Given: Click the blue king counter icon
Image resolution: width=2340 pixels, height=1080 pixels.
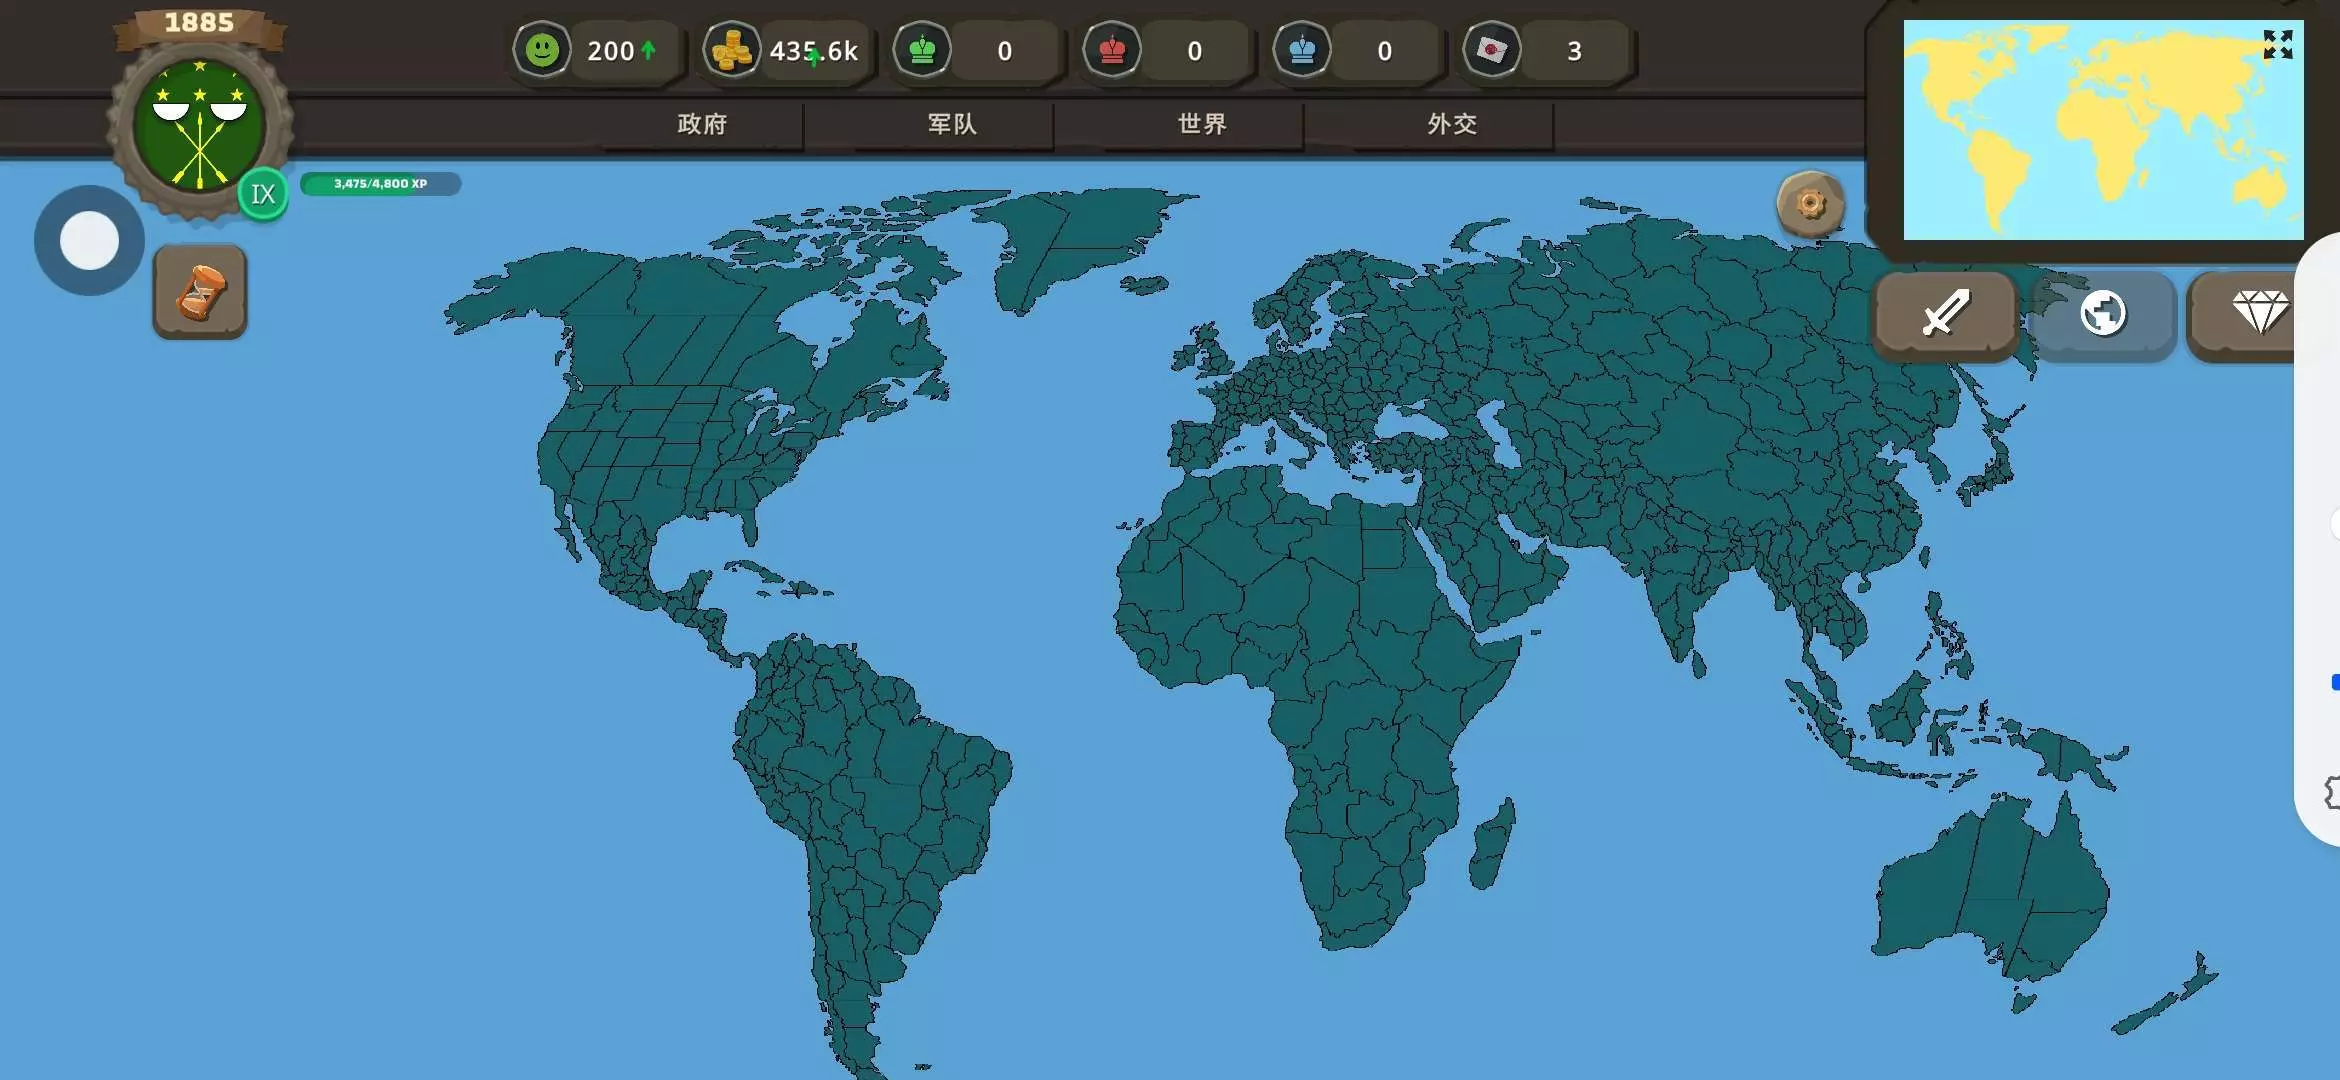Looking at the screenshot, I should pos(1302,50).
